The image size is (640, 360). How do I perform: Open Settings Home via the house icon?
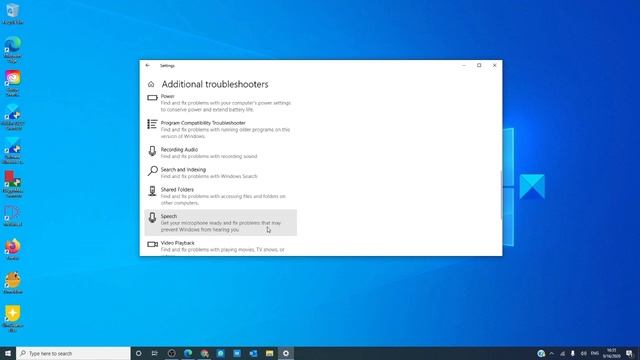[151, 84]
